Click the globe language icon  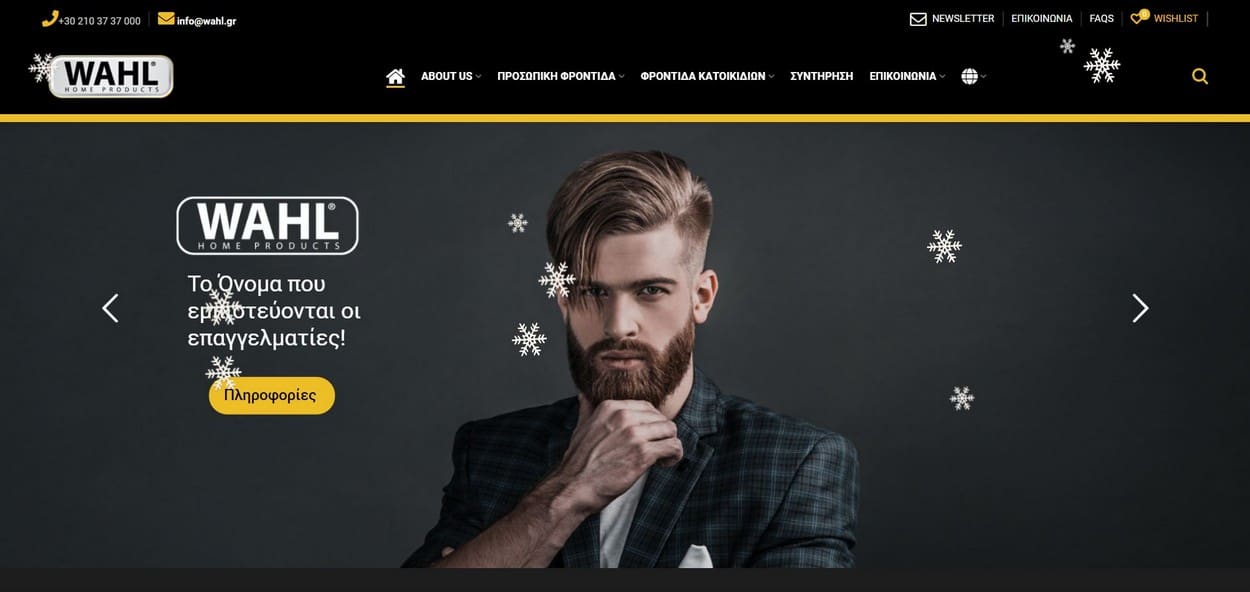click(969, 76)
